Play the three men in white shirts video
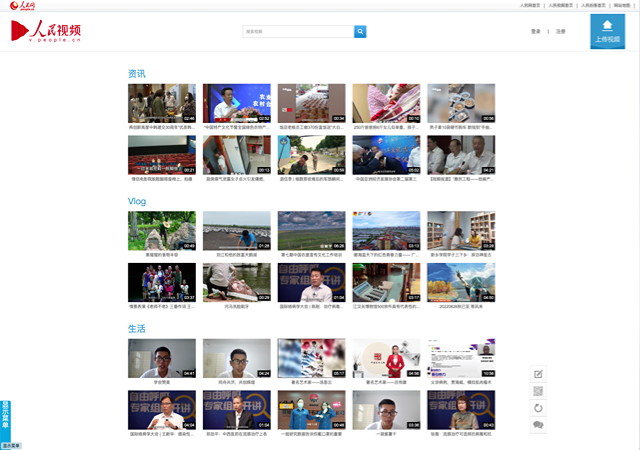 461,155
